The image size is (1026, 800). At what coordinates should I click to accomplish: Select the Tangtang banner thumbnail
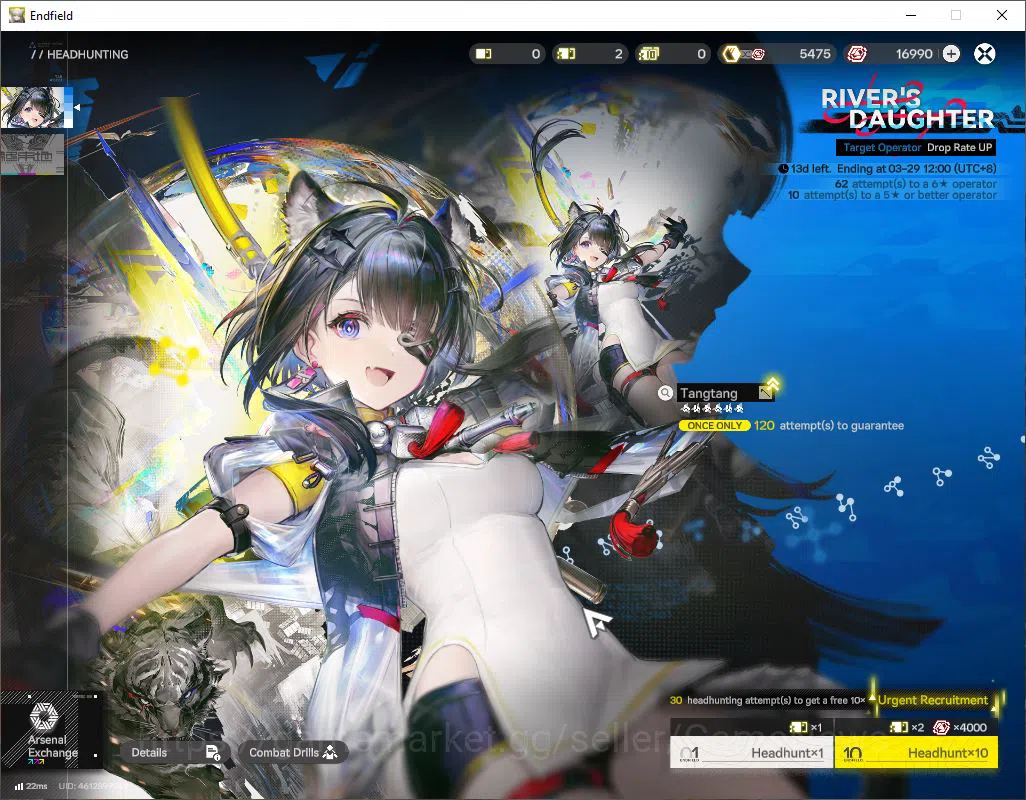point(33,107)
